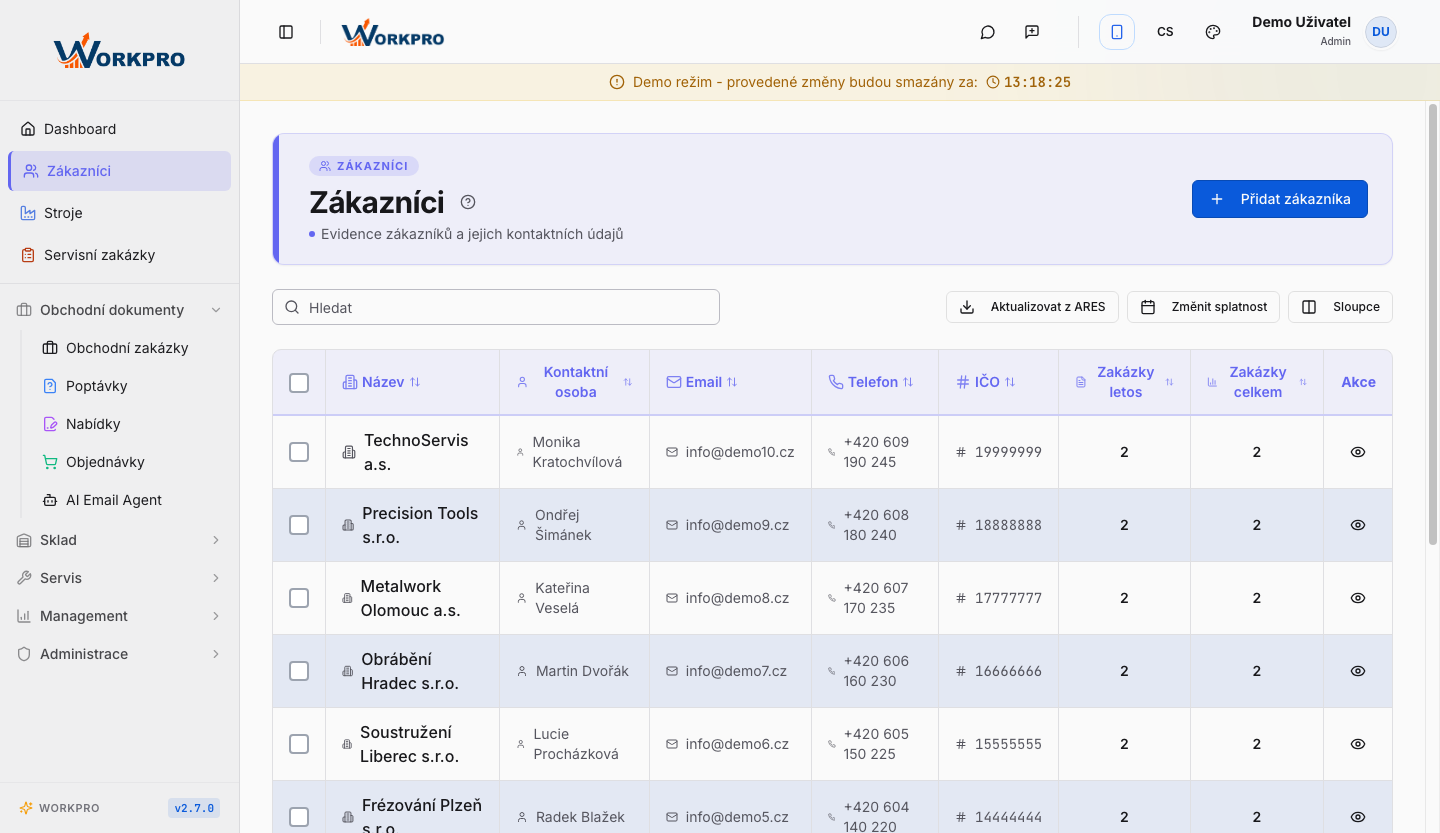Open the feedback message icon
Image resolution: width=1440 pixels, height=833 pixels.
(1032, 32)
